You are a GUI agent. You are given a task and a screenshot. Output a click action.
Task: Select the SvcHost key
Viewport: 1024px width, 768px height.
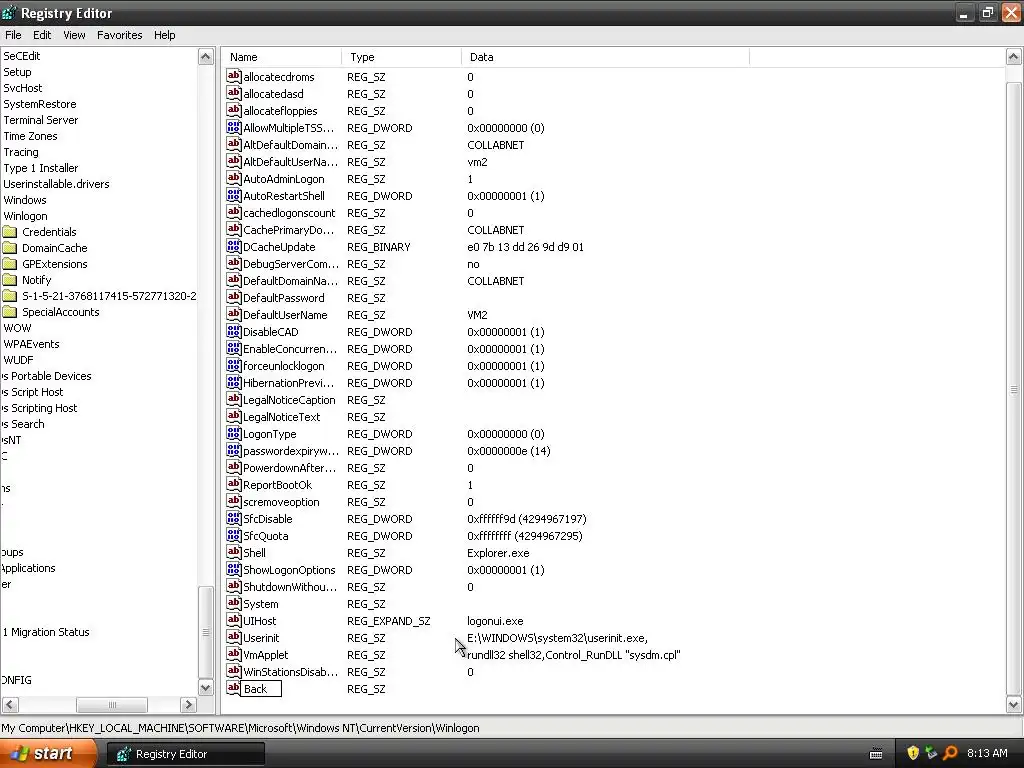pos(23,88)
